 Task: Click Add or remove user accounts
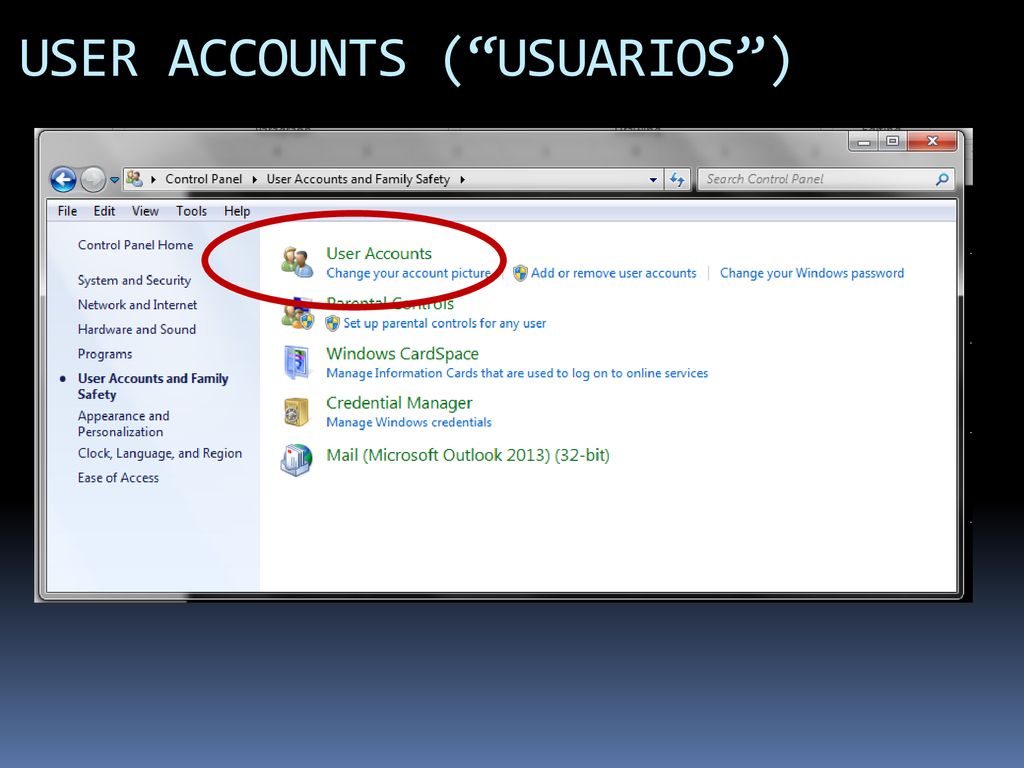[613, 273]
